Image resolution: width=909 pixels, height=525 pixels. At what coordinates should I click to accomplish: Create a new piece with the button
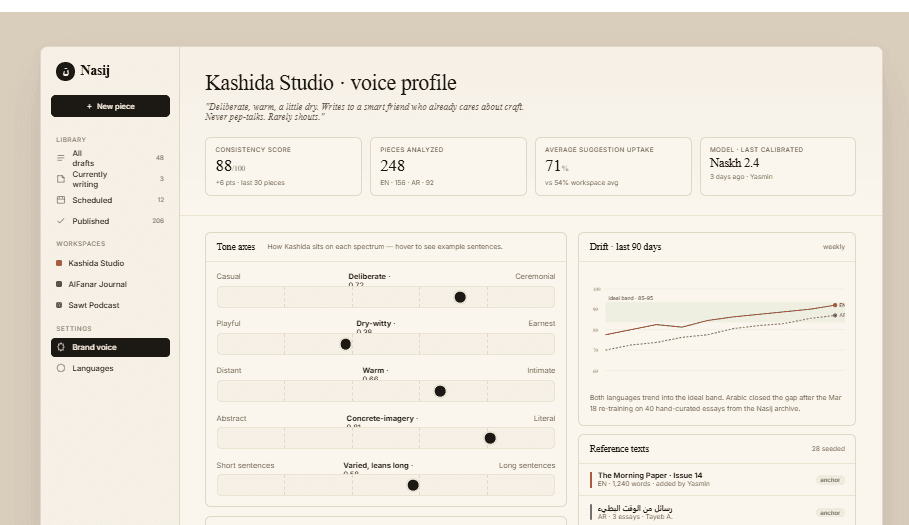click(x=110, y=106)
